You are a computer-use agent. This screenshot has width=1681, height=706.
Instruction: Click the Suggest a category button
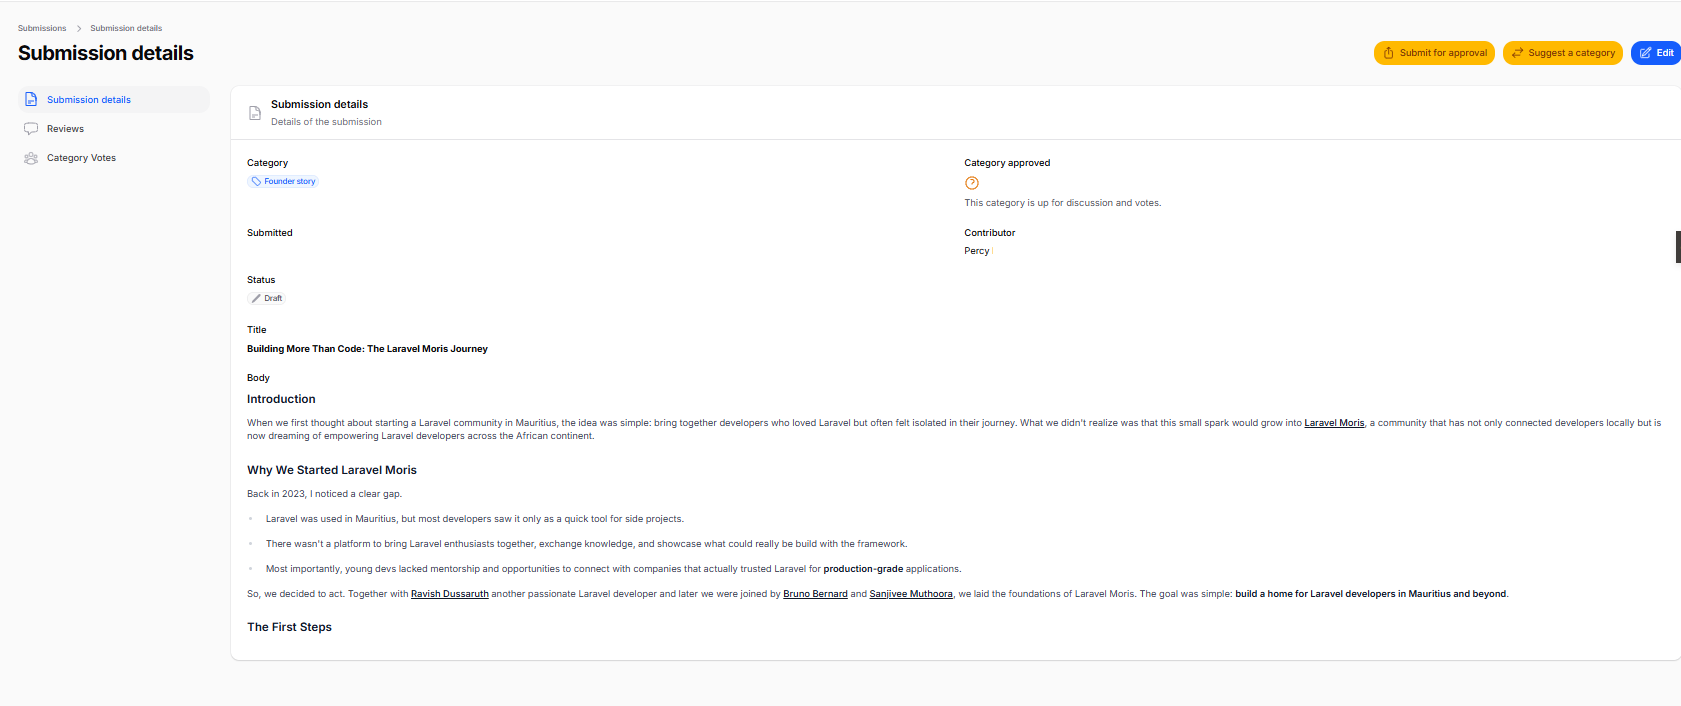pos(1563,53)
